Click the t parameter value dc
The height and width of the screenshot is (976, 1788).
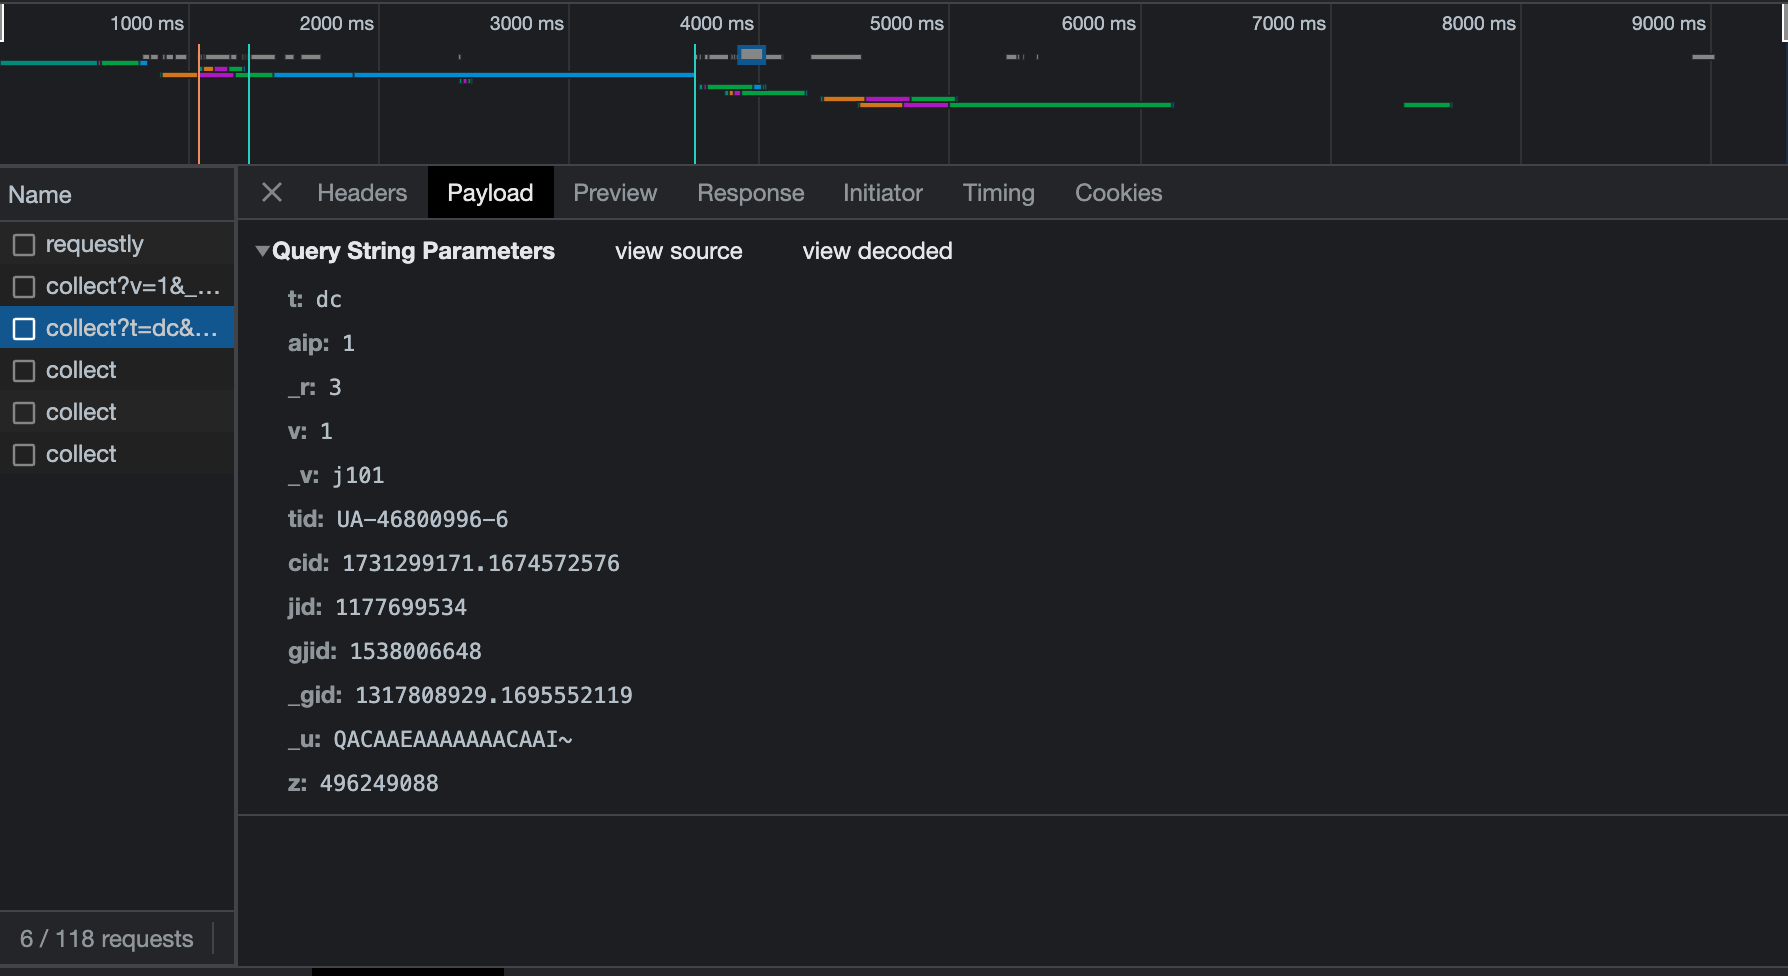click(x=329, y=299)
